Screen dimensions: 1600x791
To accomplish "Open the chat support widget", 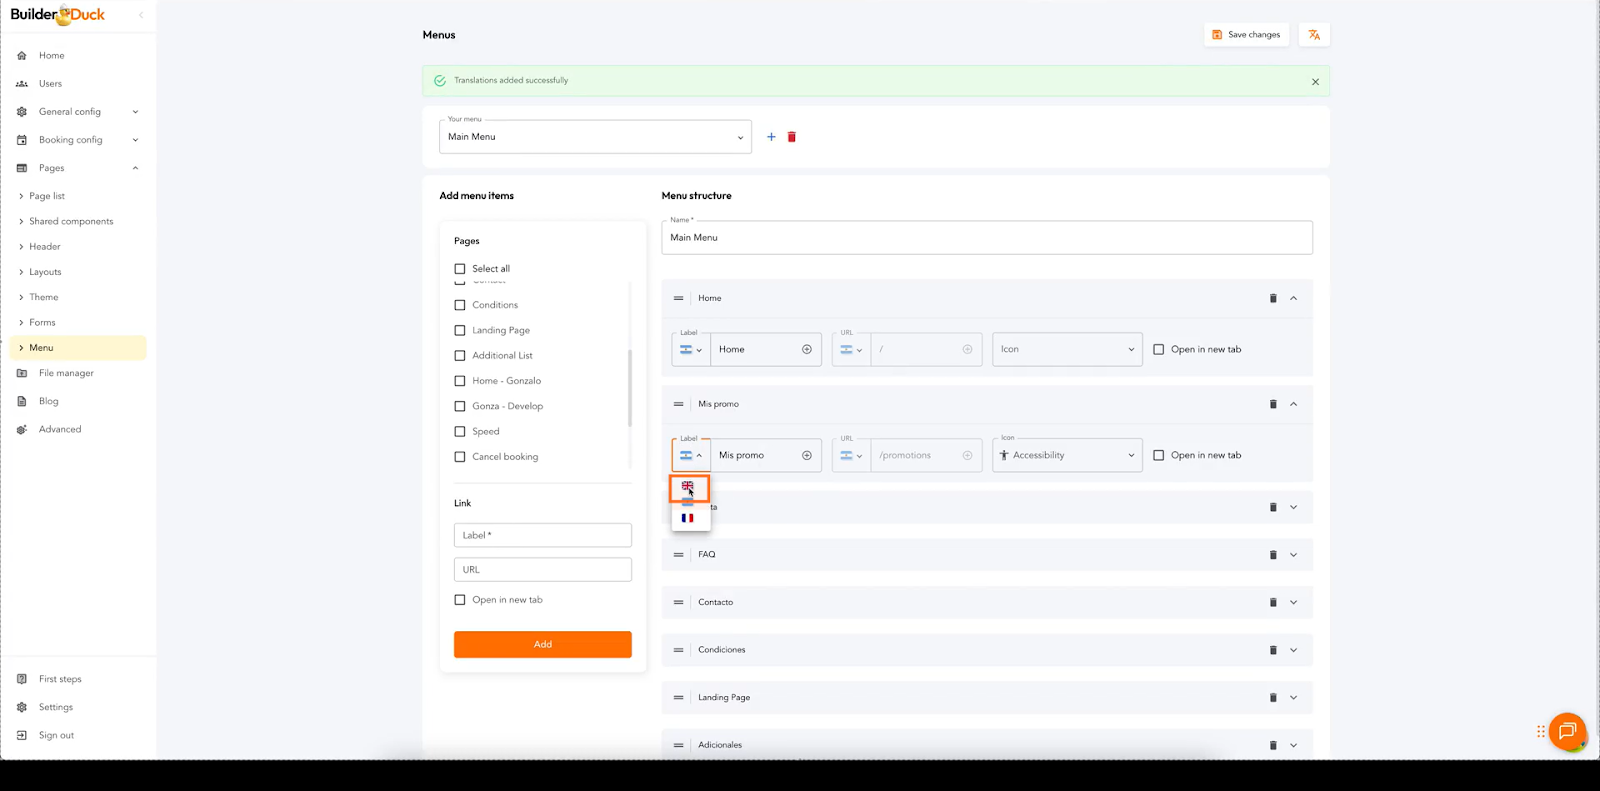I will (1566, 731).
